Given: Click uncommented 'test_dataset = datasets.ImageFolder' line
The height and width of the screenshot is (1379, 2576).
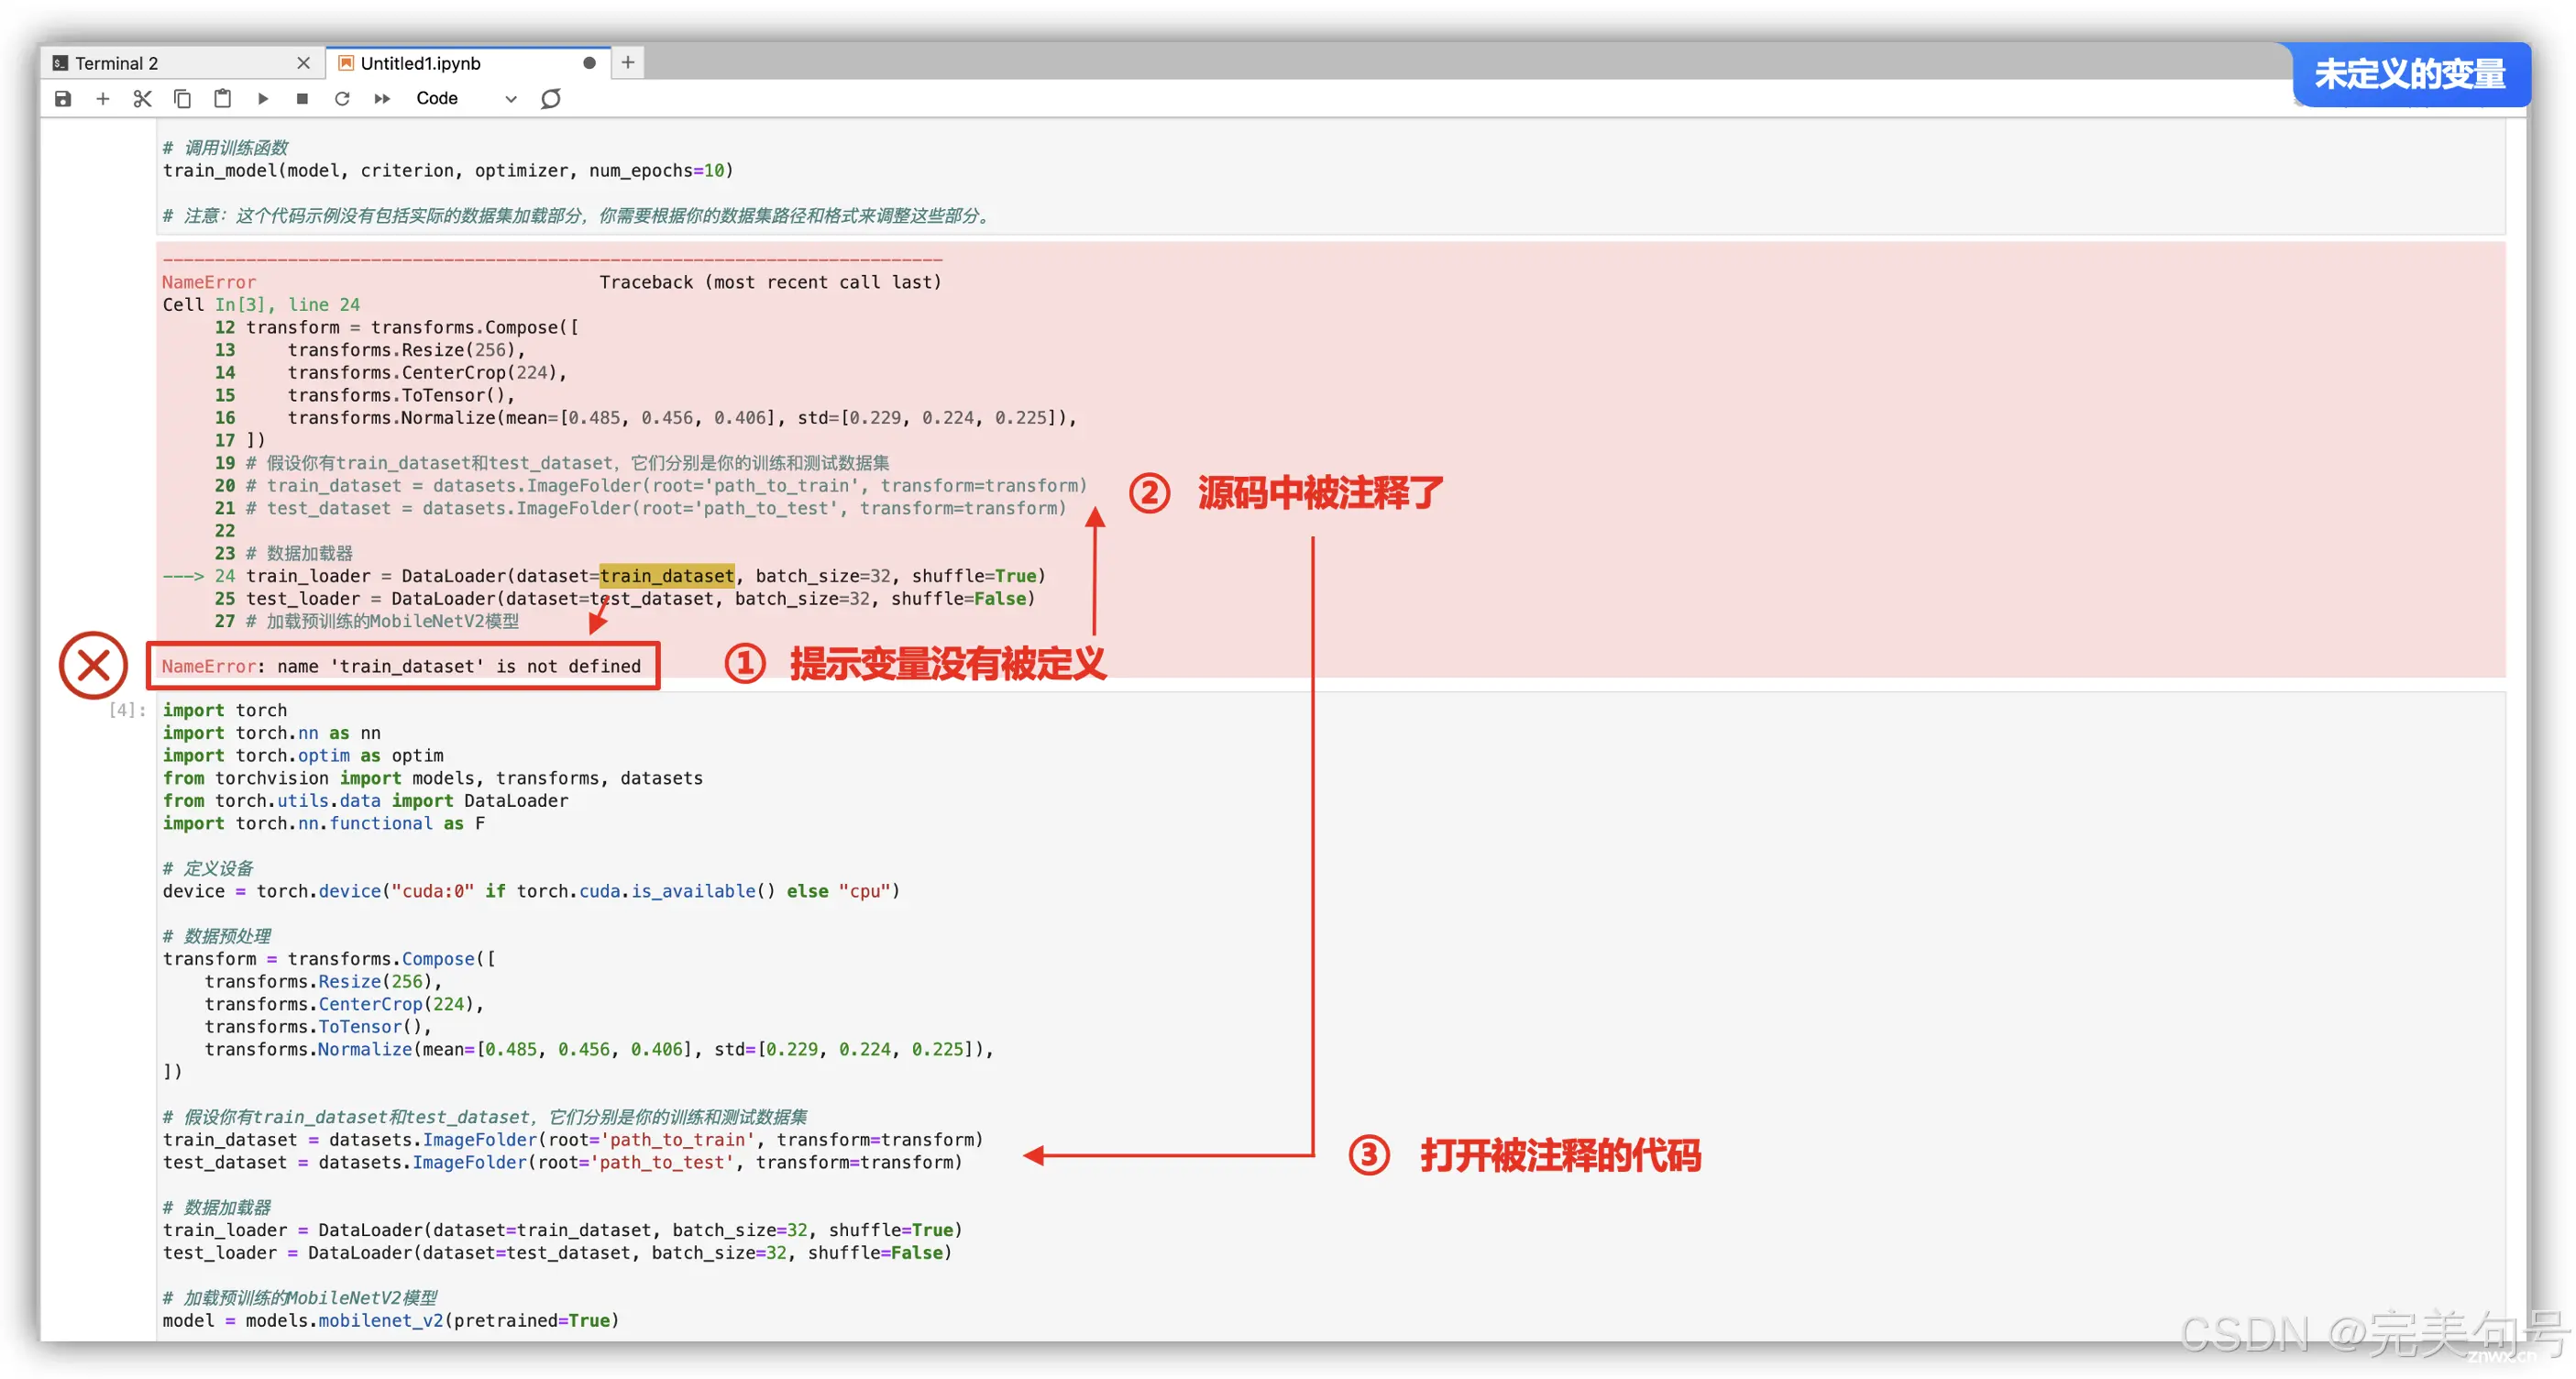Looking at the screenshot, I should coord(562,1163).
